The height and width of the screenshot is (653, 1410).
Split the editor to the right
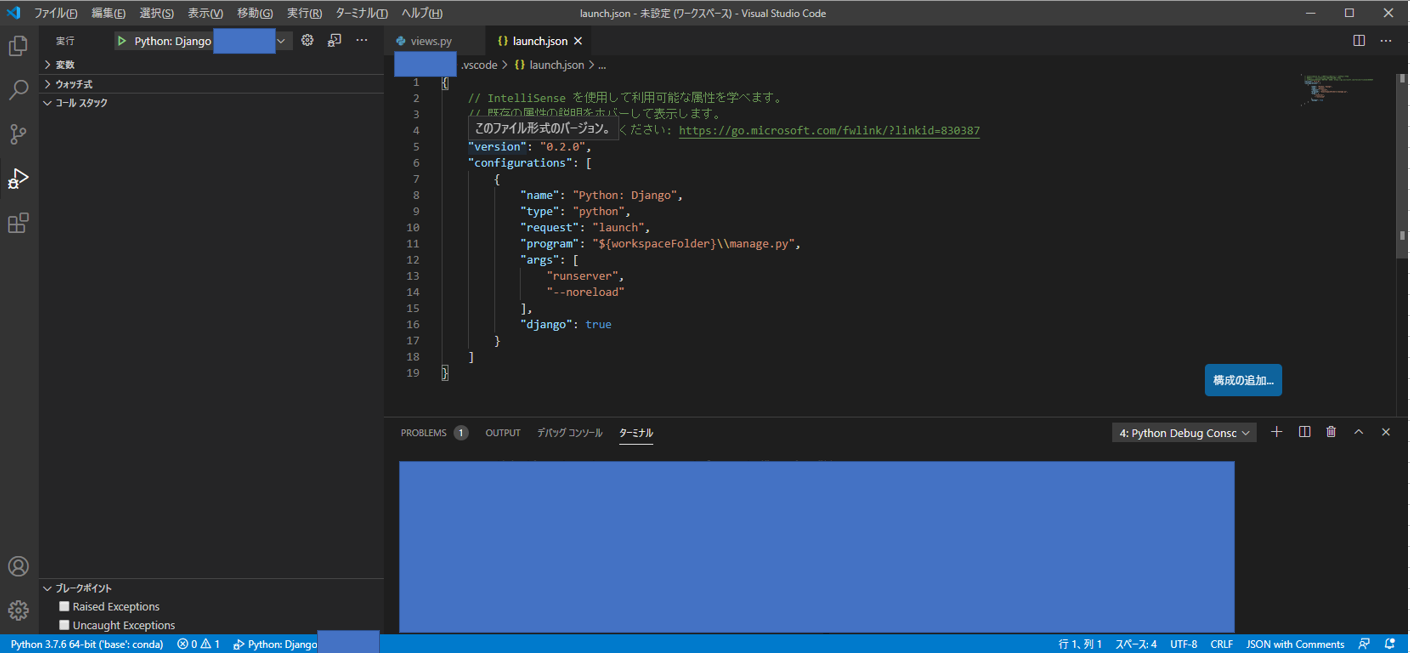1358,41
